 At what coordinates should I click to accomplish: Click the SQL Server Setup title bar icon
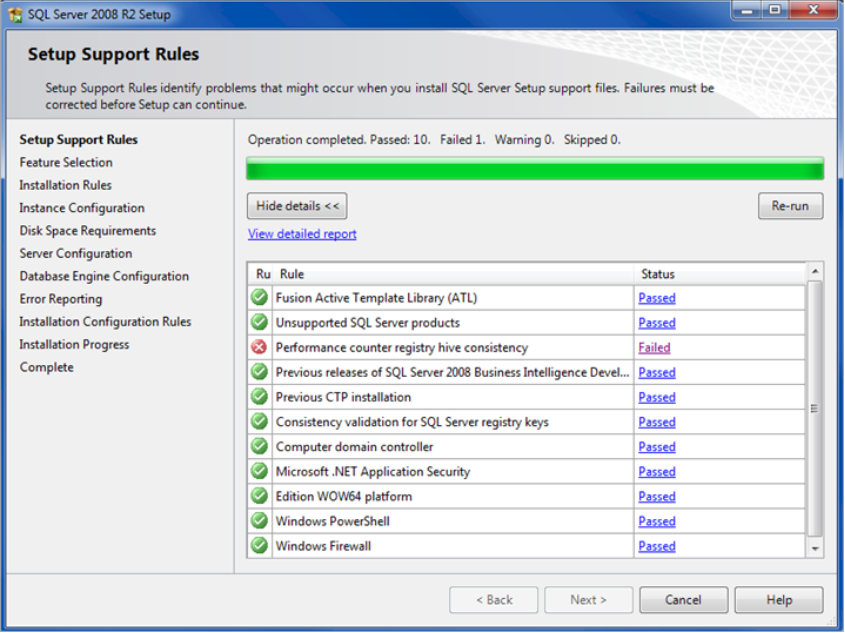point(15,14)
